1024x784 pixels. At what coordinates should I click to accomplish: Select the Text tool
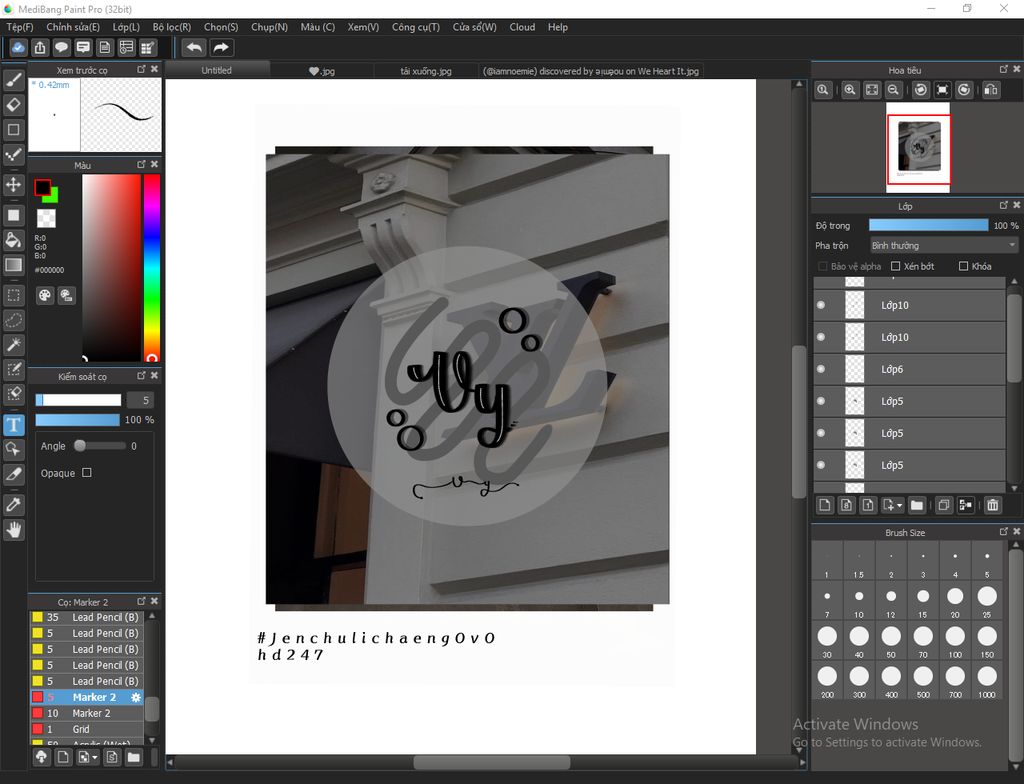coord(14,425)
